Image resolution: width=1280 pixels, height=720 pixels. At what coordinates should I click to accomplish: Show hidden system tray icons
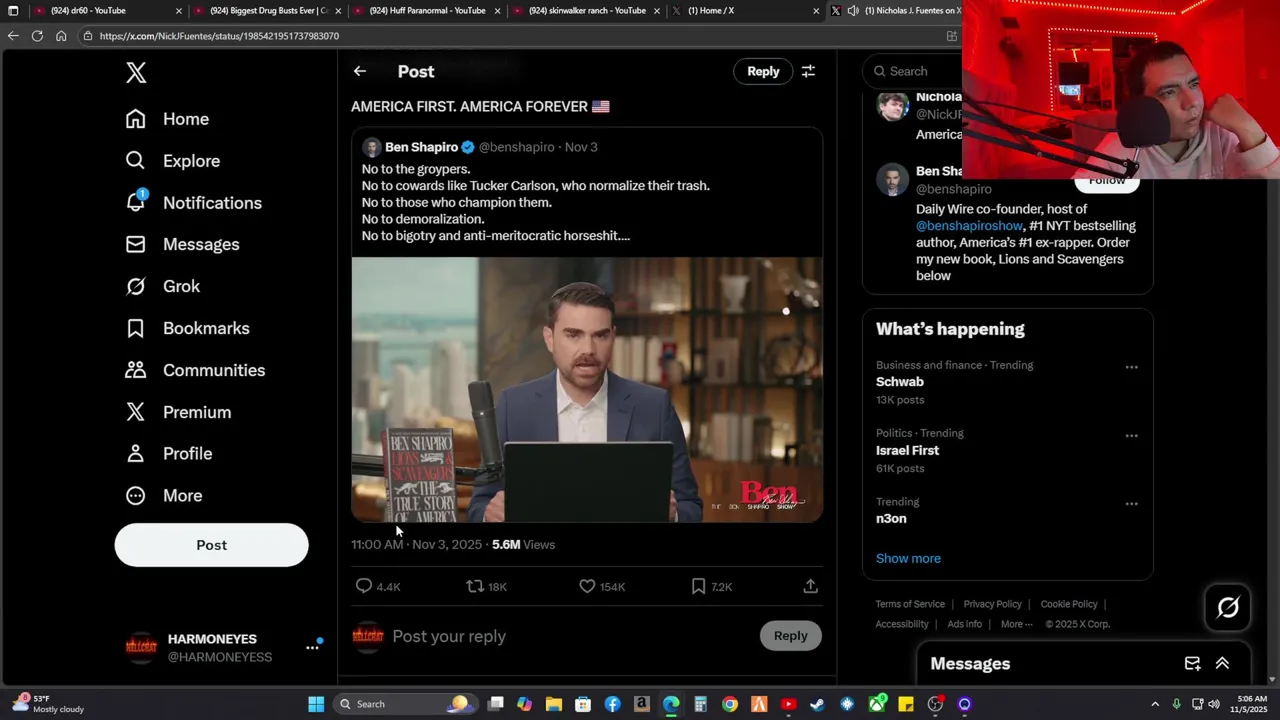pos(1155,704)
